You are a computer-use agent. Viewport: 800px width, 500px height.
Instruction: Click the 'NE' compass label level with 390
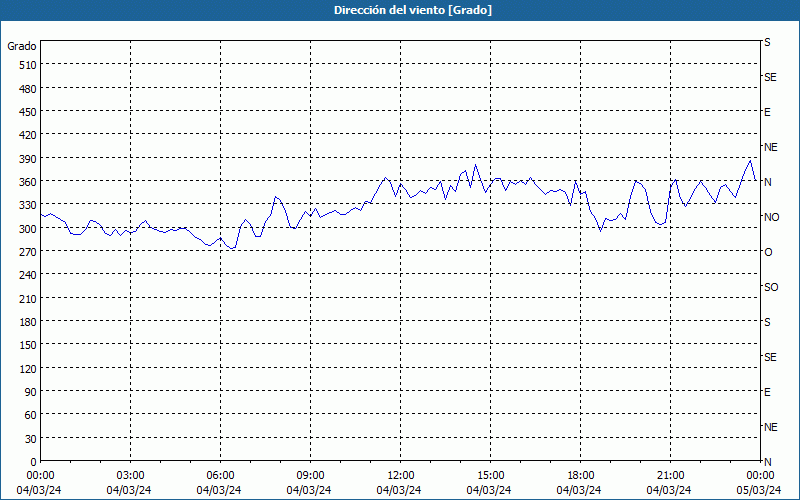click(x=770, y=147)
